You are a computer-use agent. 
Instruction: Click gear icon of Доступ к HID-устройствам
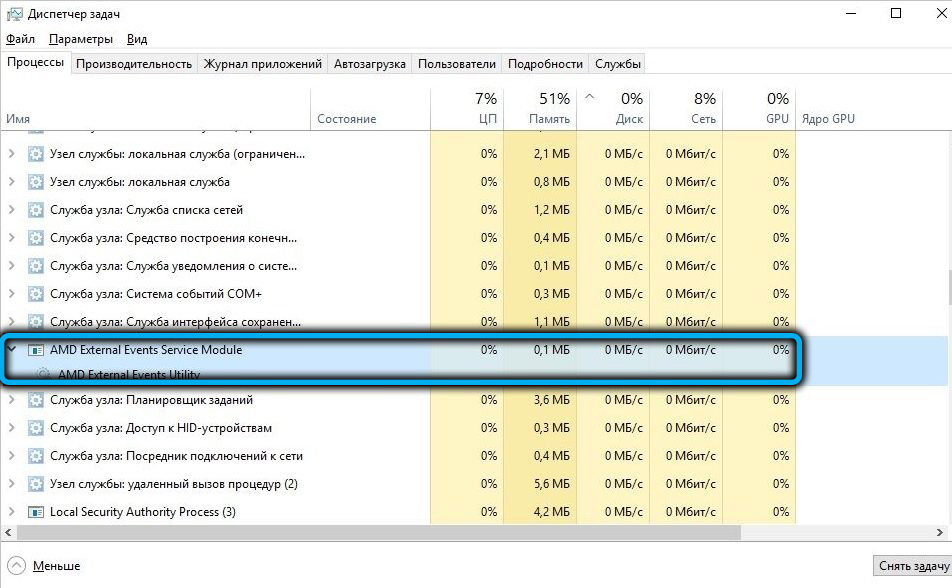(36, 428)
